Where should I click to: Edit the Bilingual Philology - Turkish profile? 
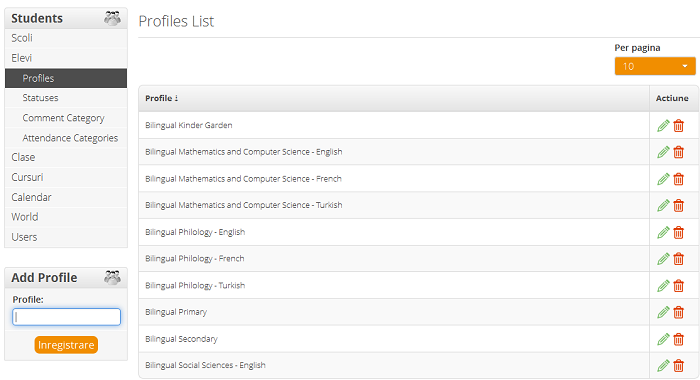pyautogui.click(x=663, y=285)
